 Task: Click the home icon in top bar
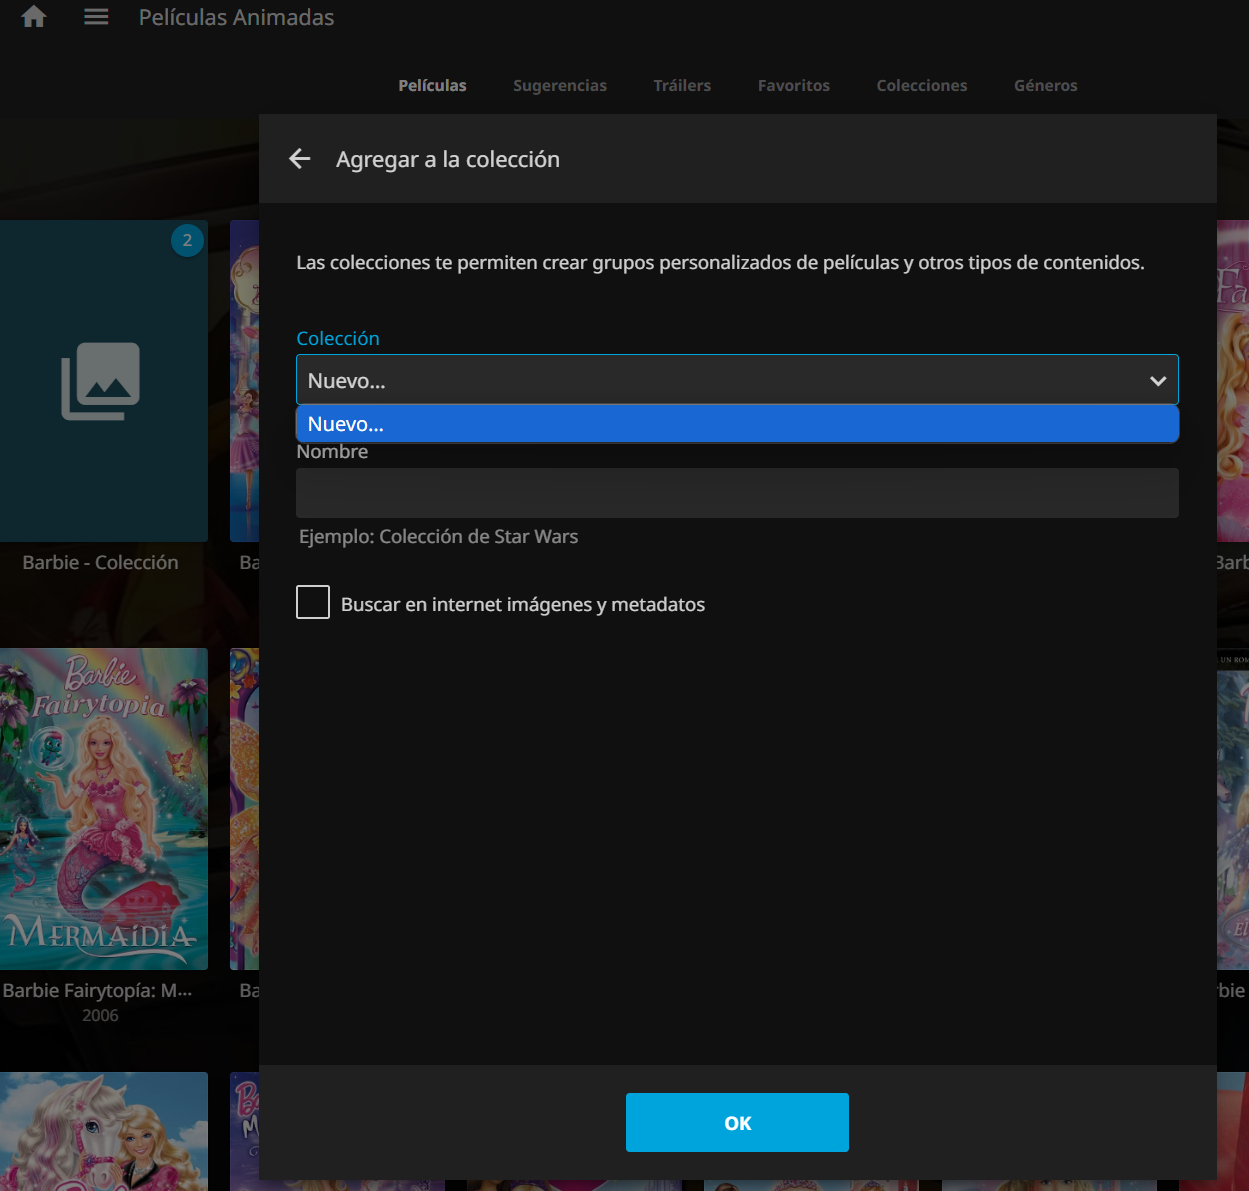[34, 17]
